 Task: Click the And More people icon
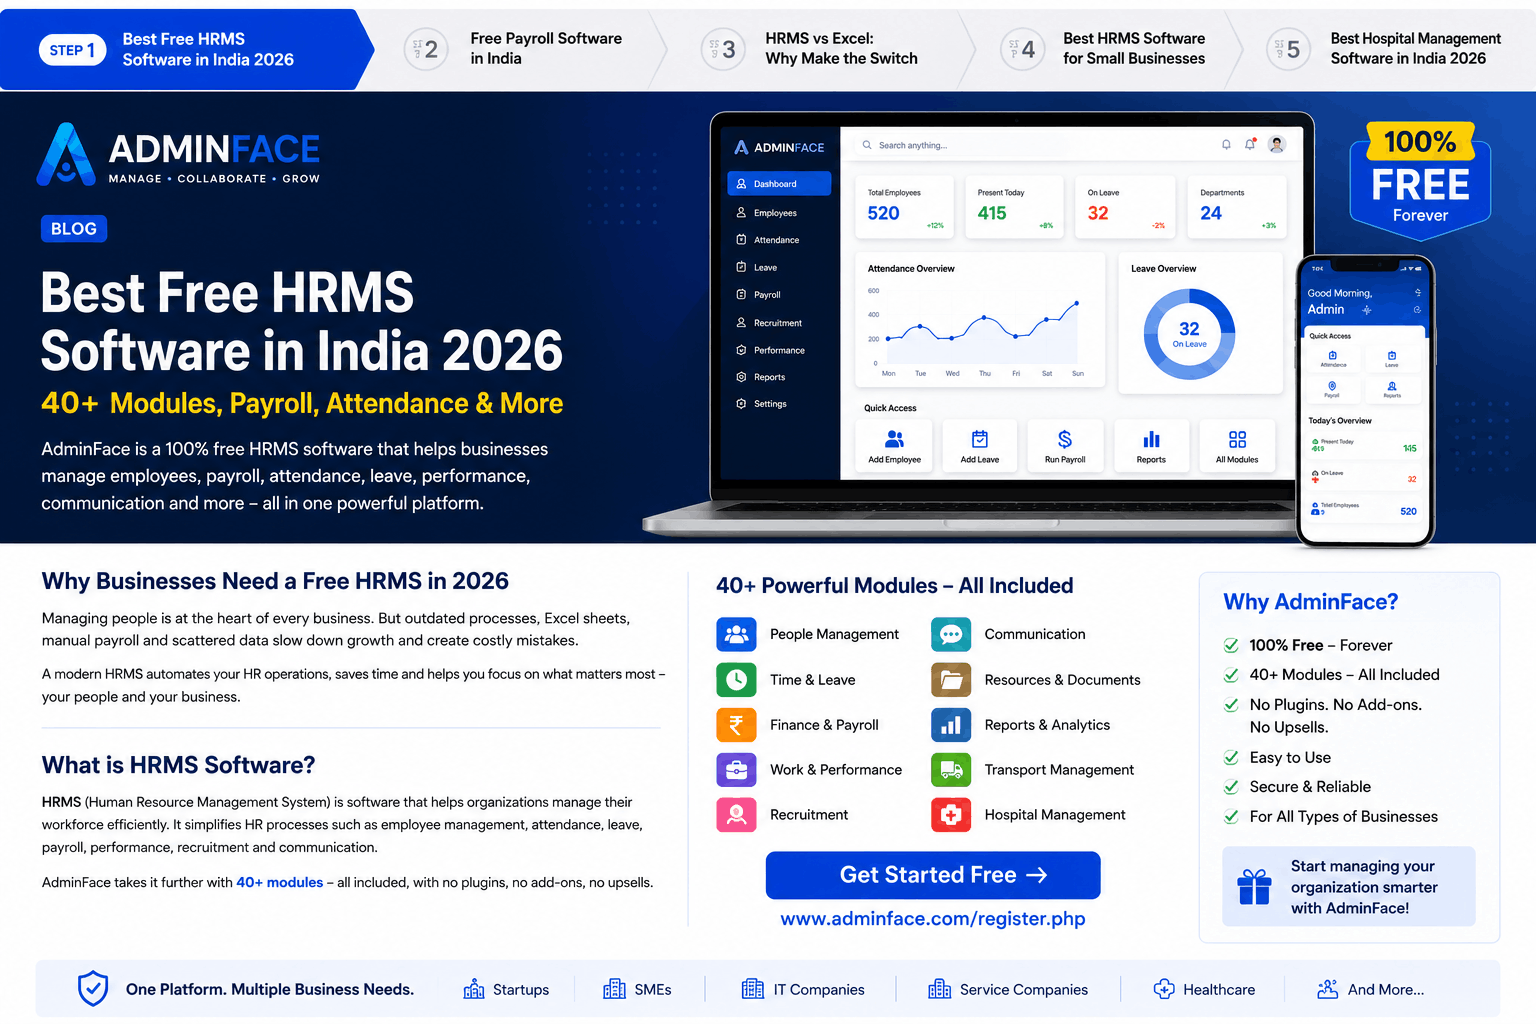click(x=1327, y=989)
